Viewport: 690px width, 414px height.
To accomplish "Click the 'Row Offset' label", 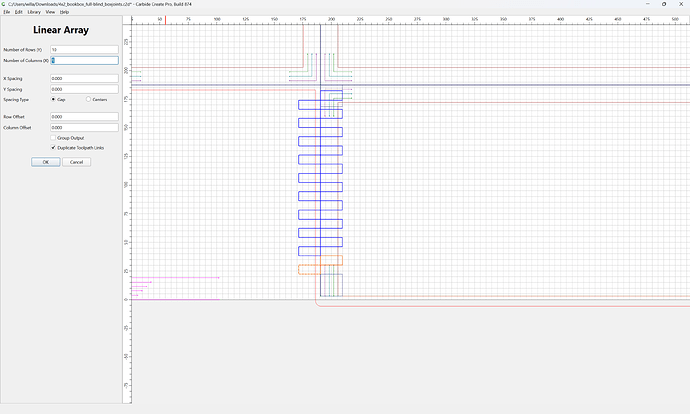I will pyautogui.click(x=14, y=117).
